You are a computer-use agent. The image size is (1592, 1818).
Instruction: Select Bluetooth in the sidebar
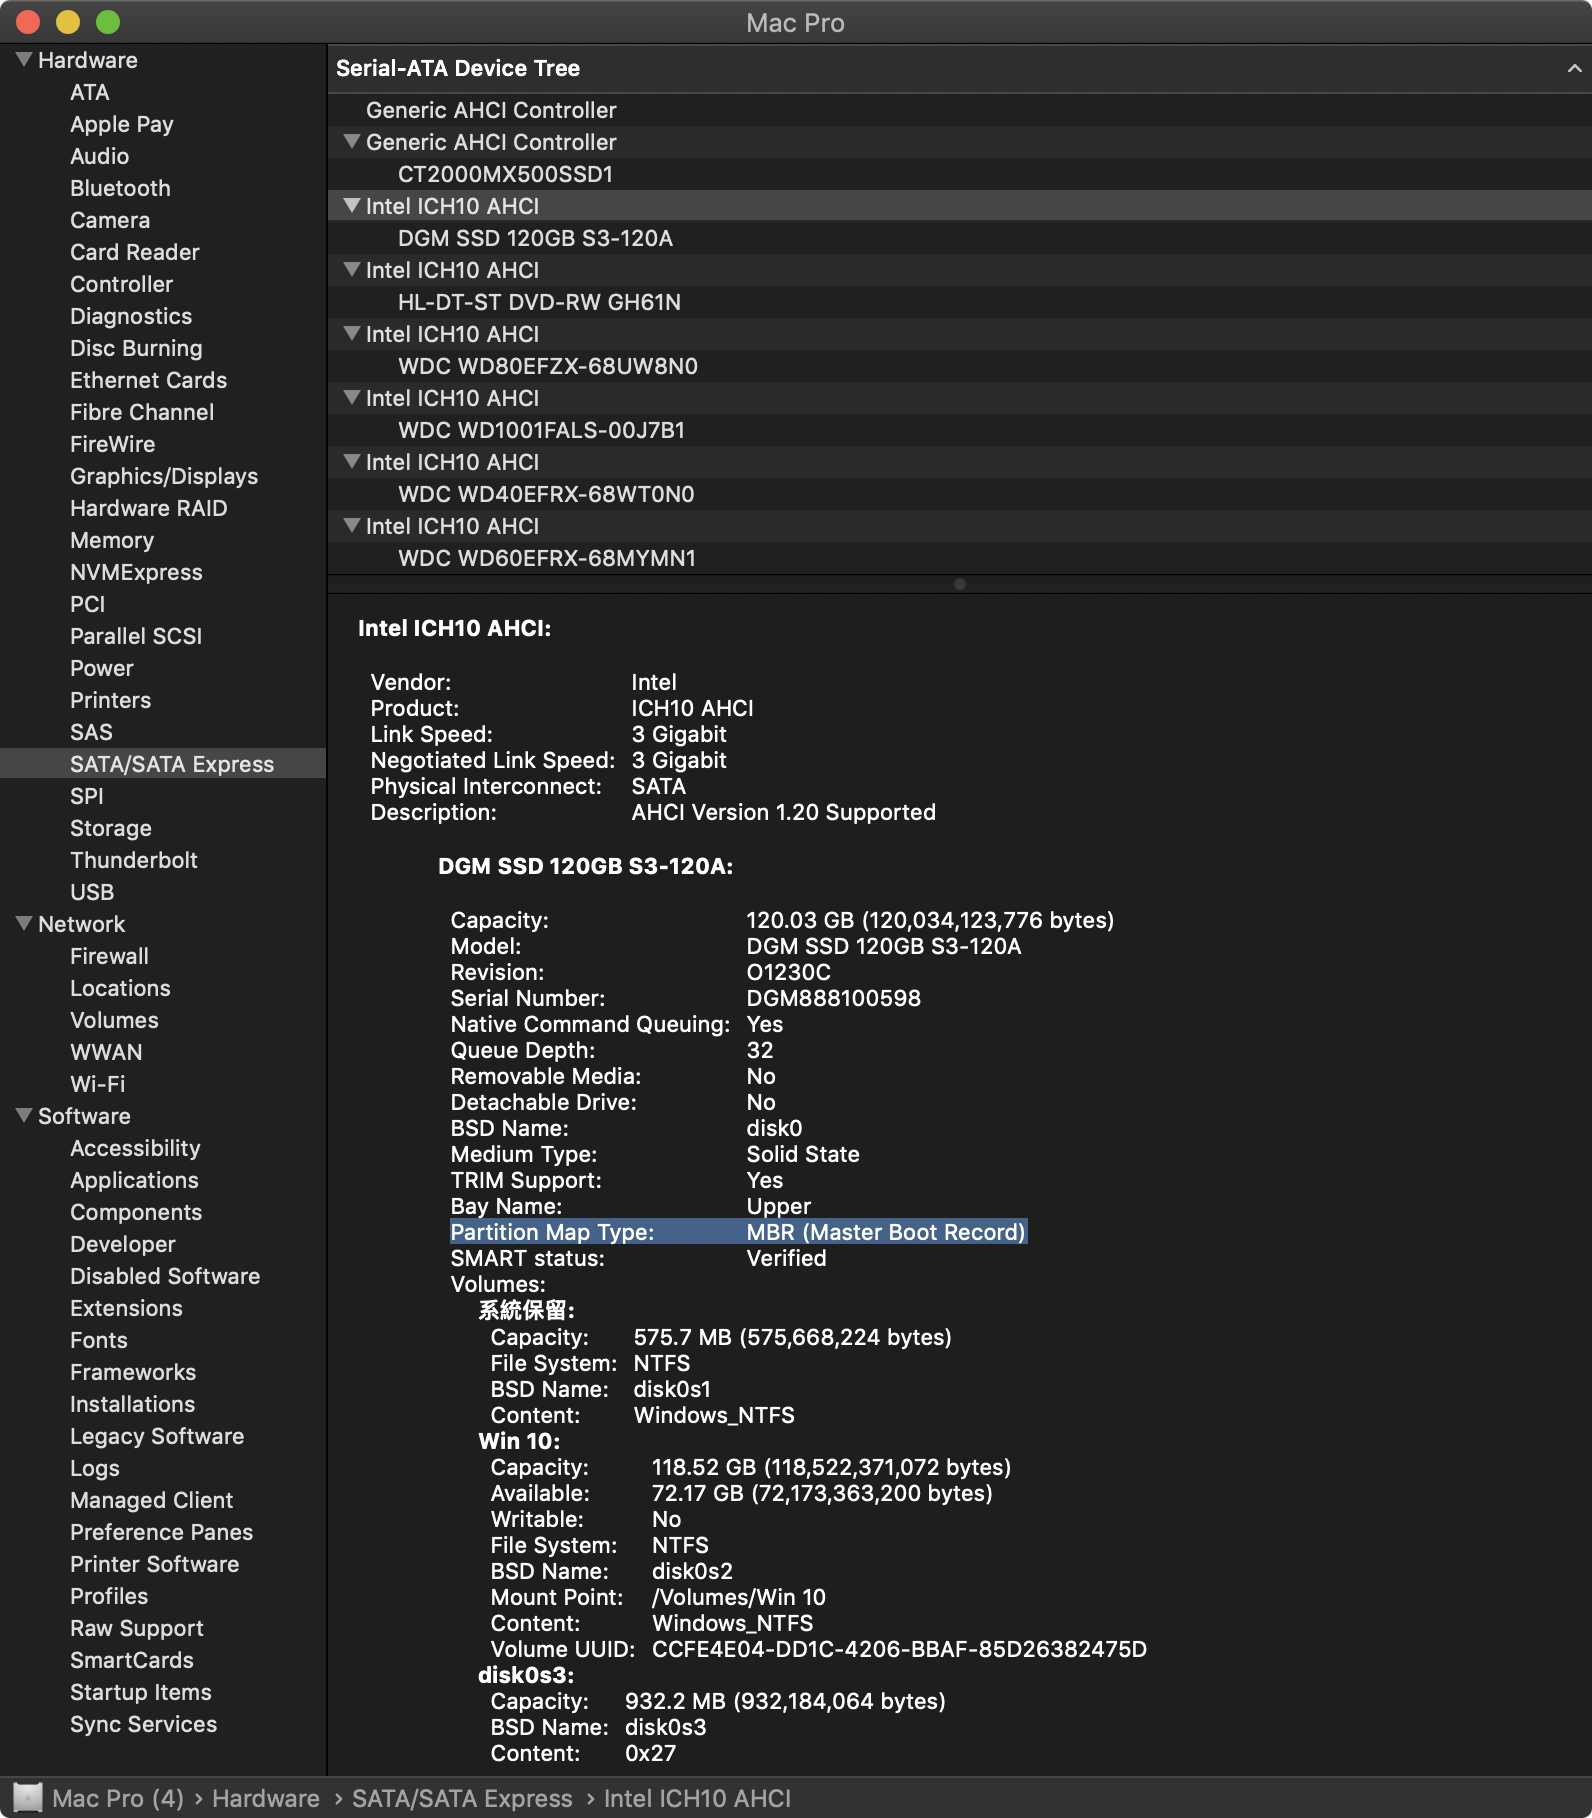[163, 188]
